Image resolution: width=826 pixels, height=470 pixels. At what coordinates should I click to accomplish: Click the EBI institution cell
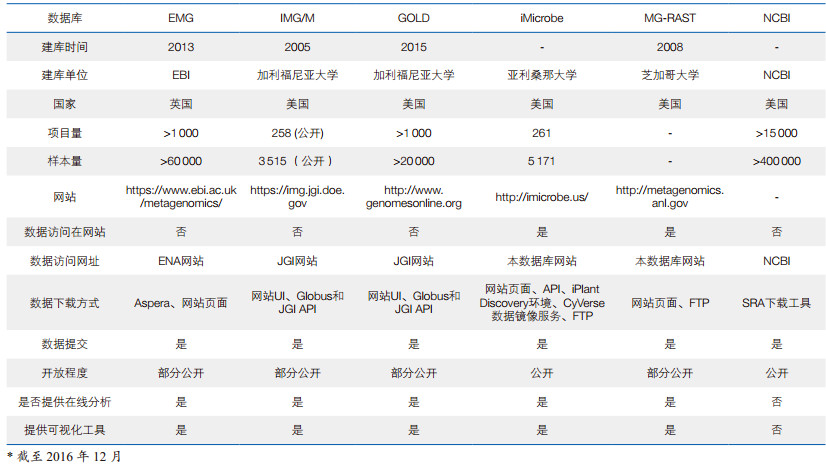[181, 75]
